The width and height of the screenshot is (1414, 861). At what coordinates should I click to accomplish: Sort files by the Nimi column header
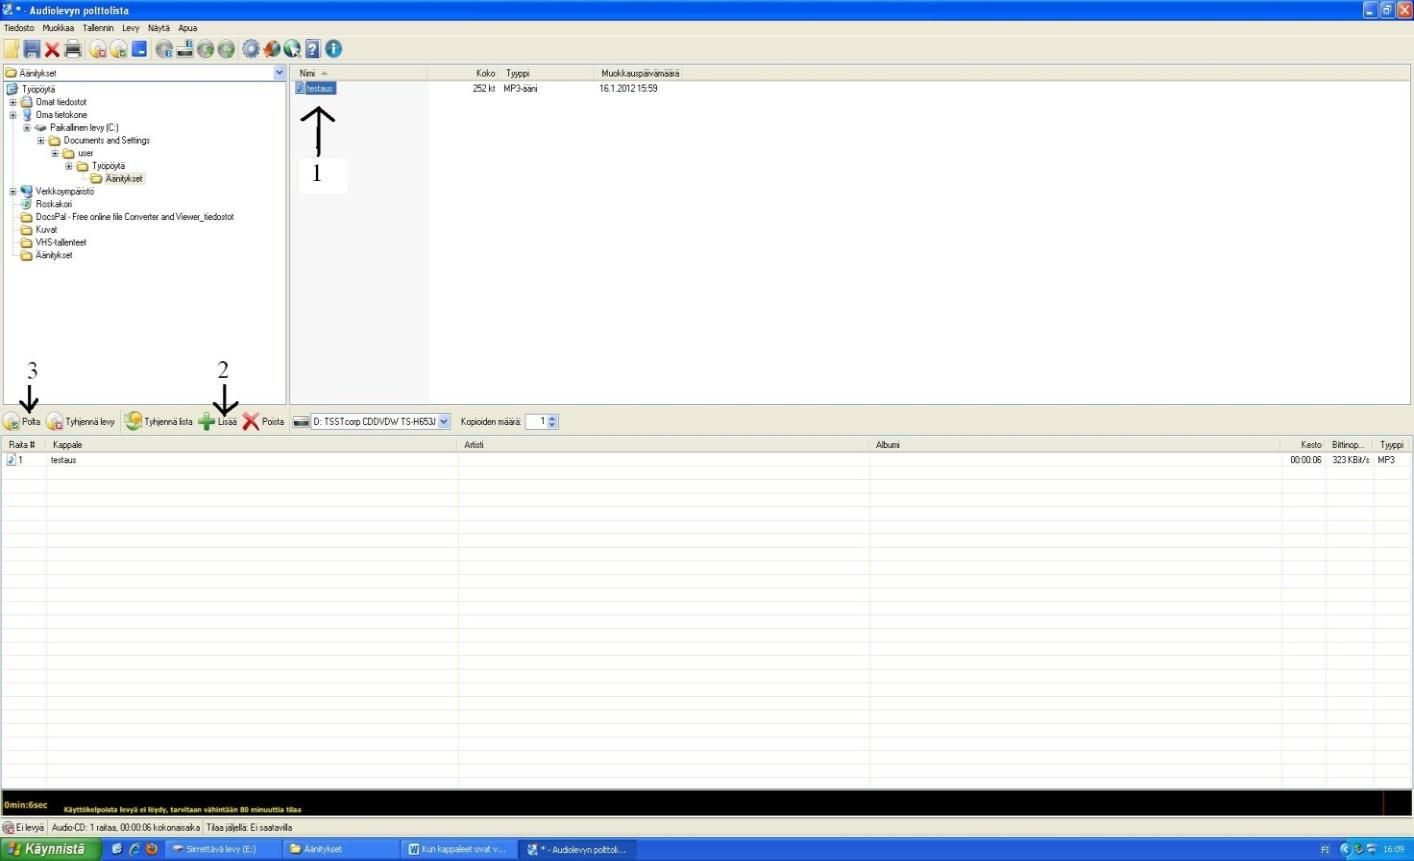[x=359, y=73]
